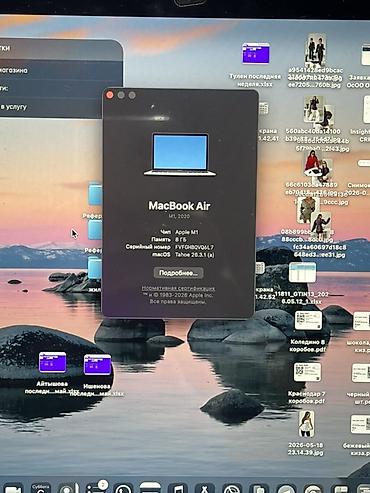This screenshot has width=370, height=493.
Task: Select the olive coat photo thumbnail
Action: coord(307,210)
